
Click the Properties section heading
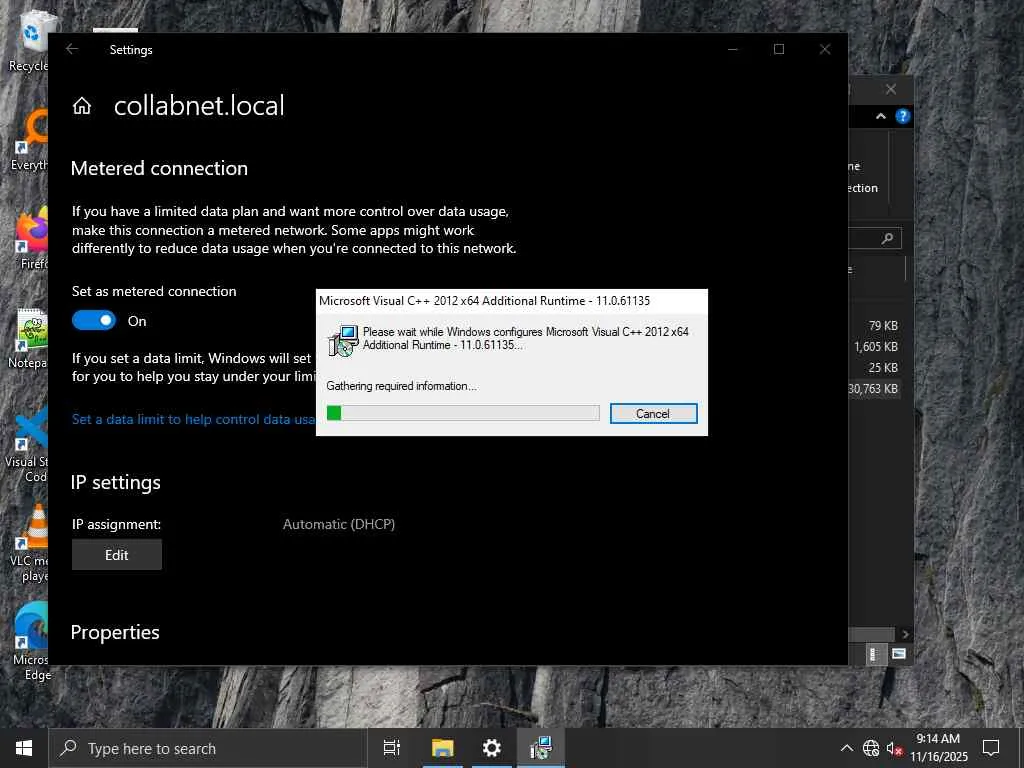(115, 632)
